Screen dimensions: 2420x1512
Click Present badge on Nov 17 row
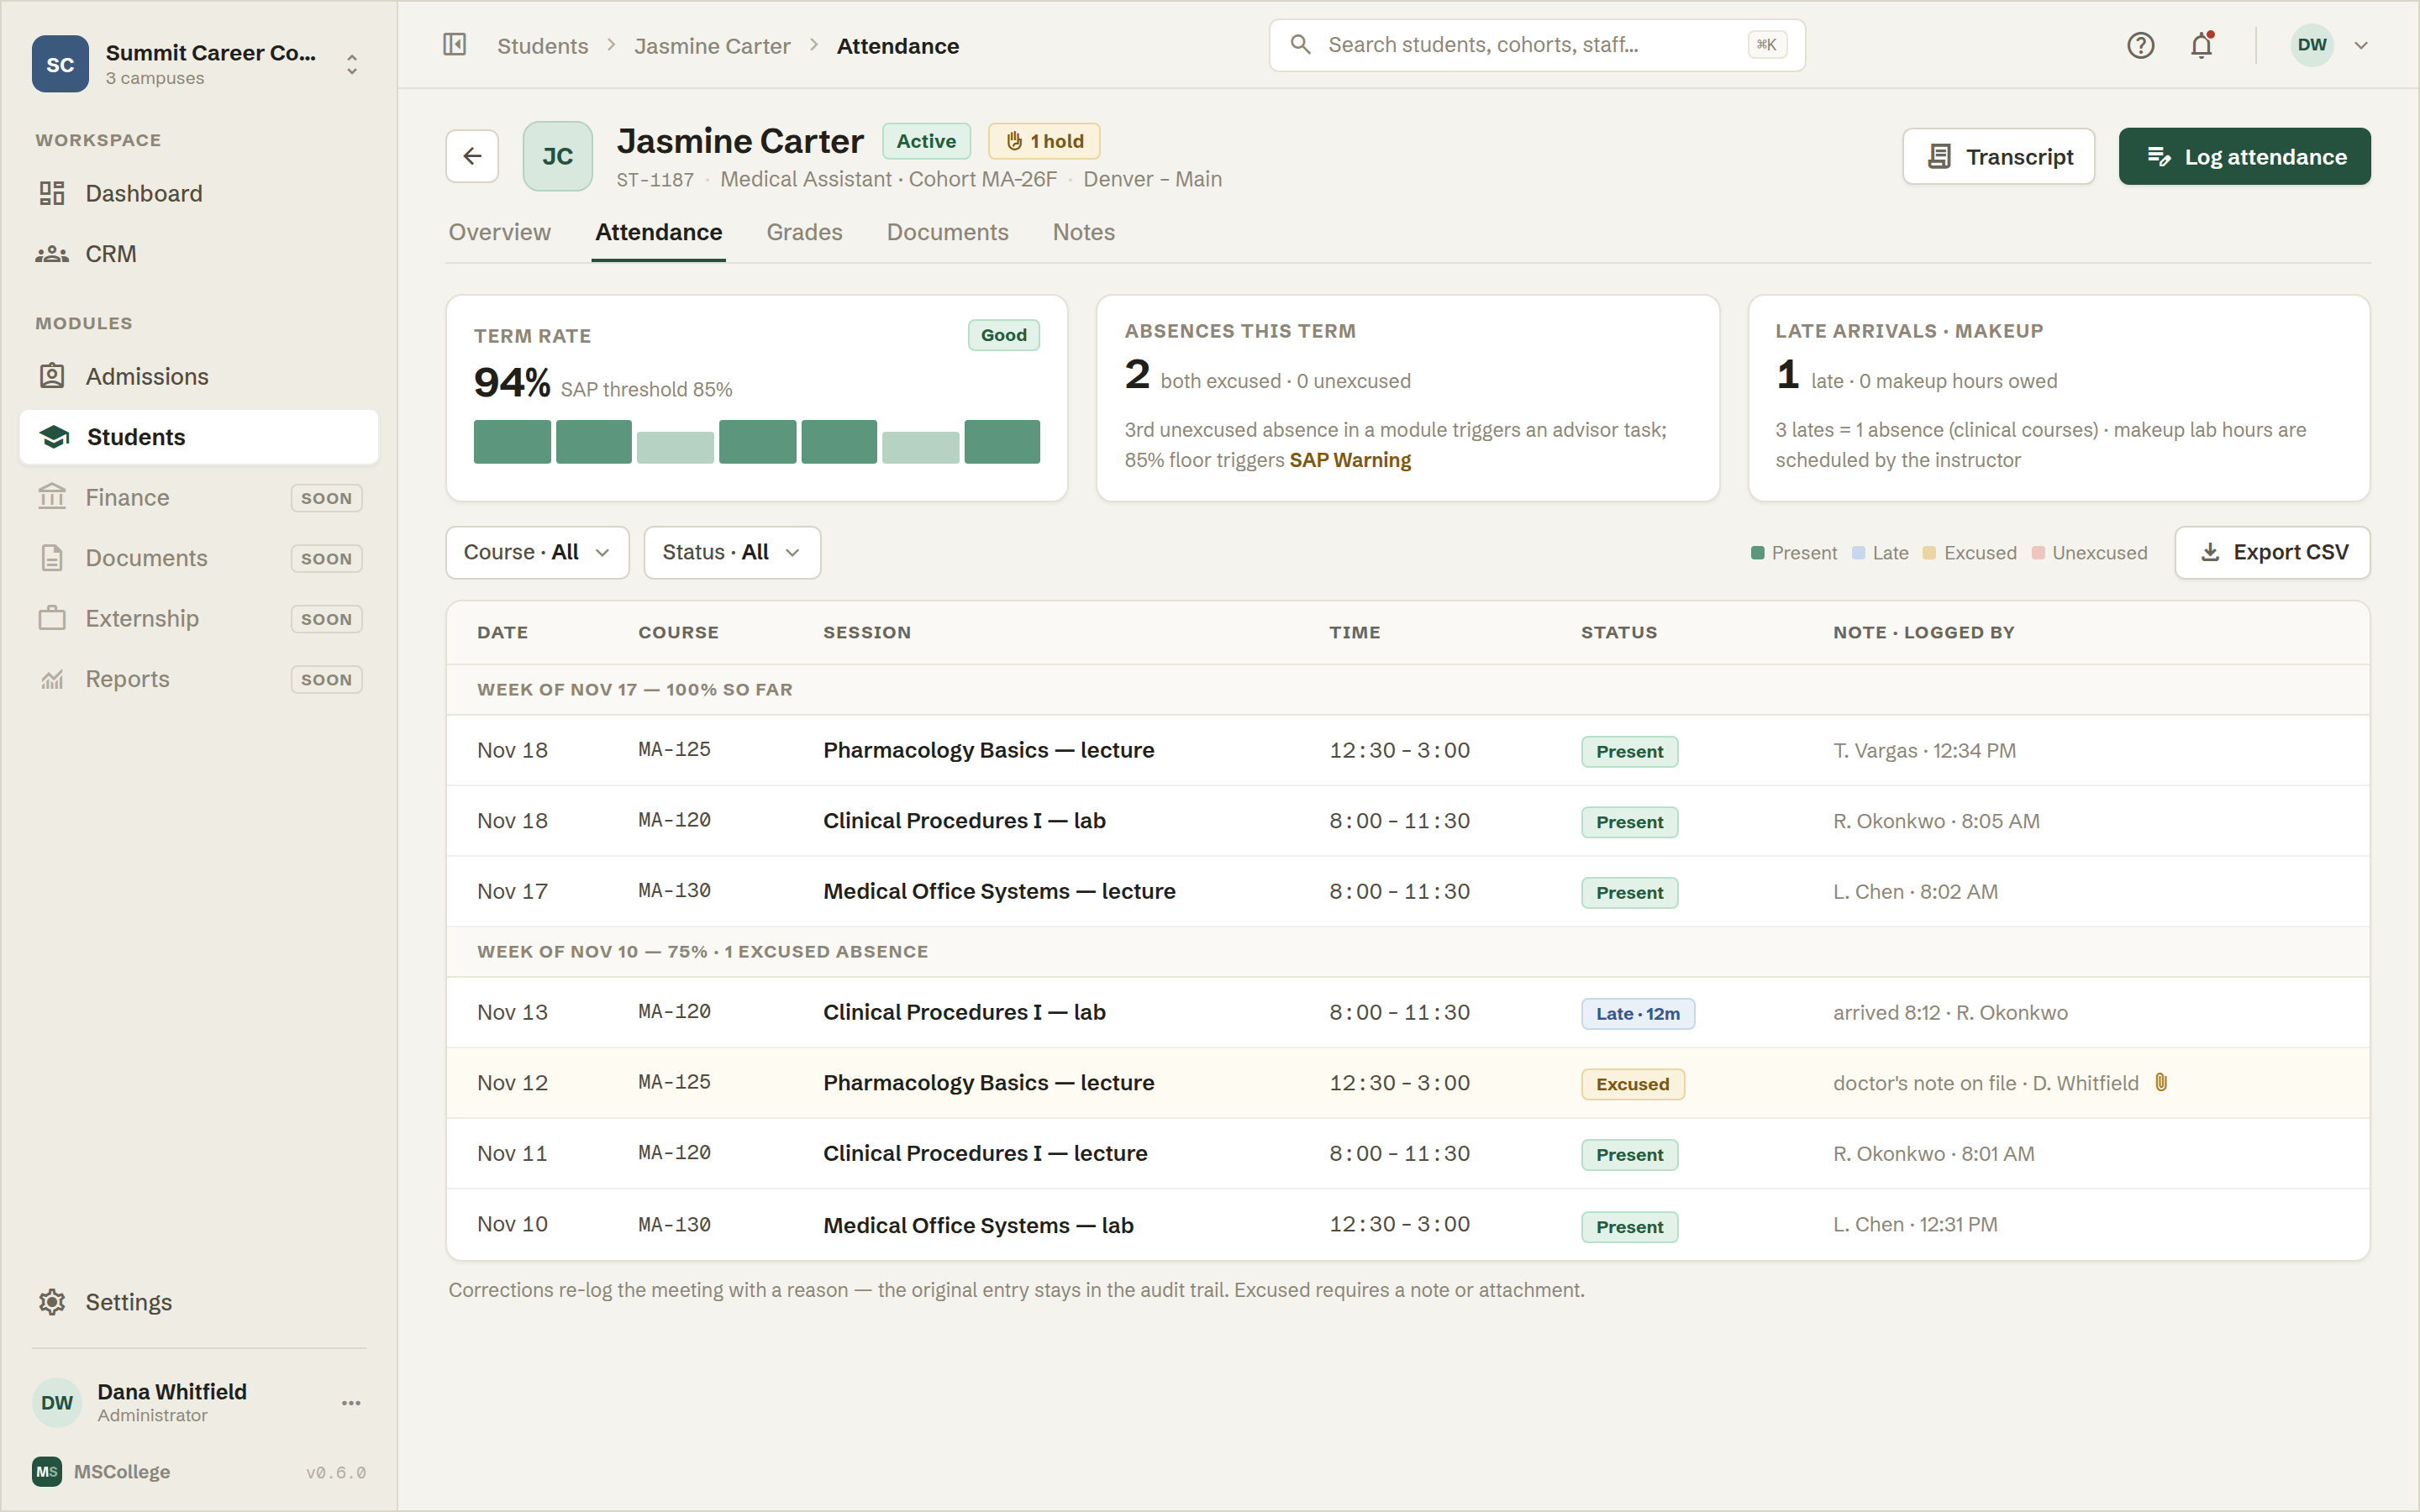point(1629,892)
